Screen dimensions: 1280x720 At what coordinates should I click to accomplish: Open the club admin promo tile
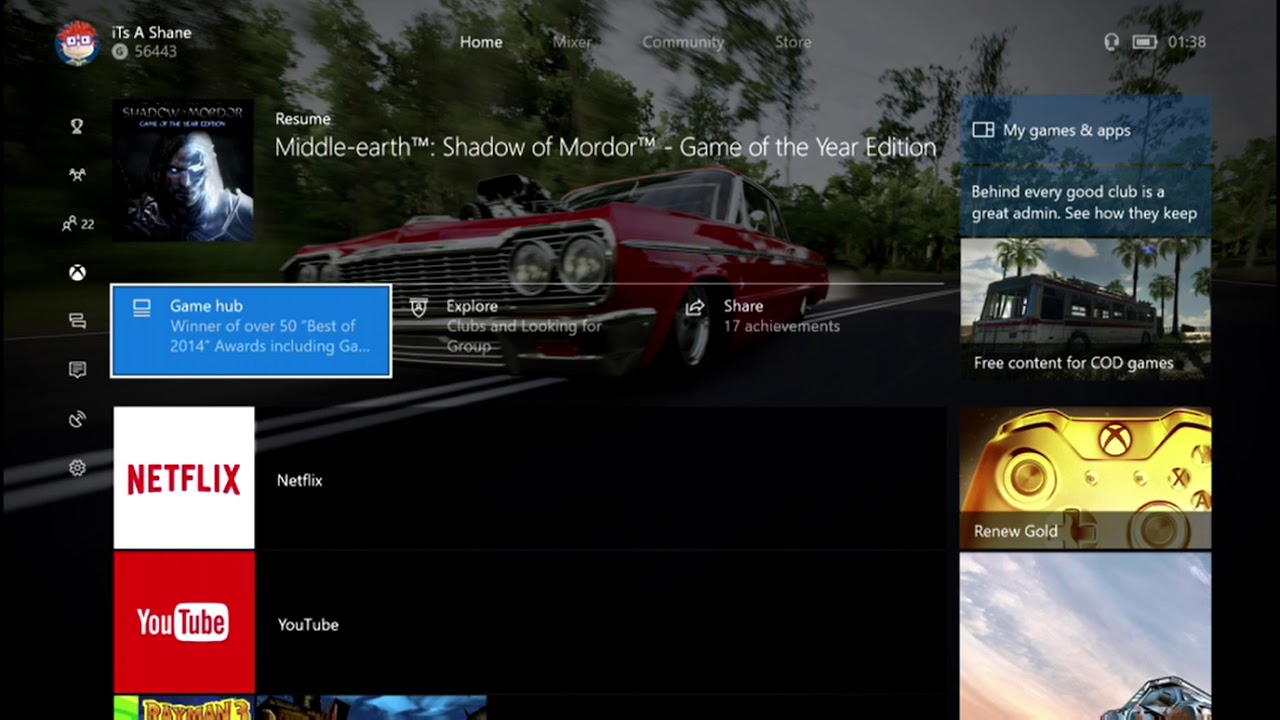(1086, 201)
